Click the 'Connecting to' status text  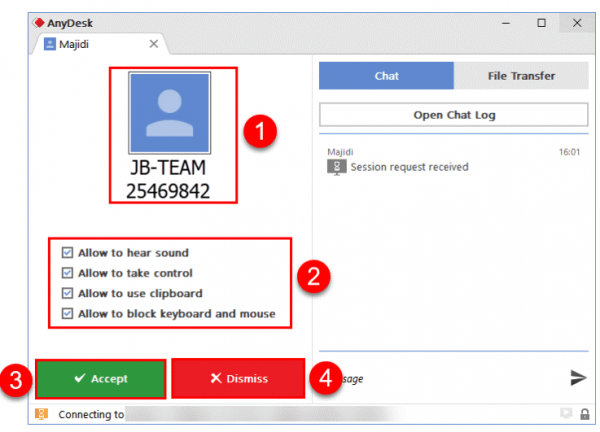91,414
